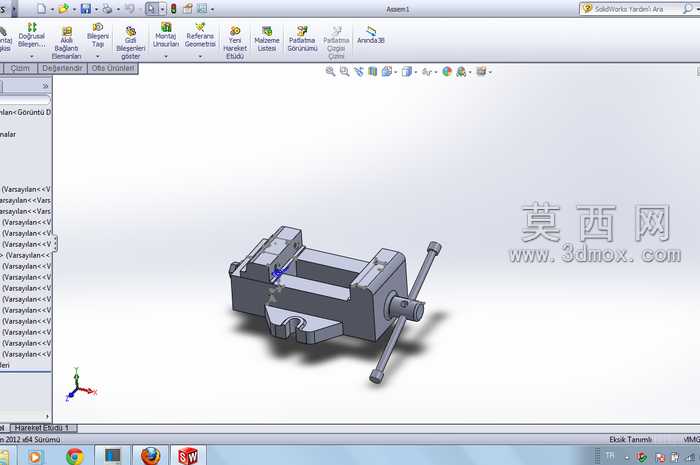
Task: Click Anında3B tool
Action: (371, 35)
